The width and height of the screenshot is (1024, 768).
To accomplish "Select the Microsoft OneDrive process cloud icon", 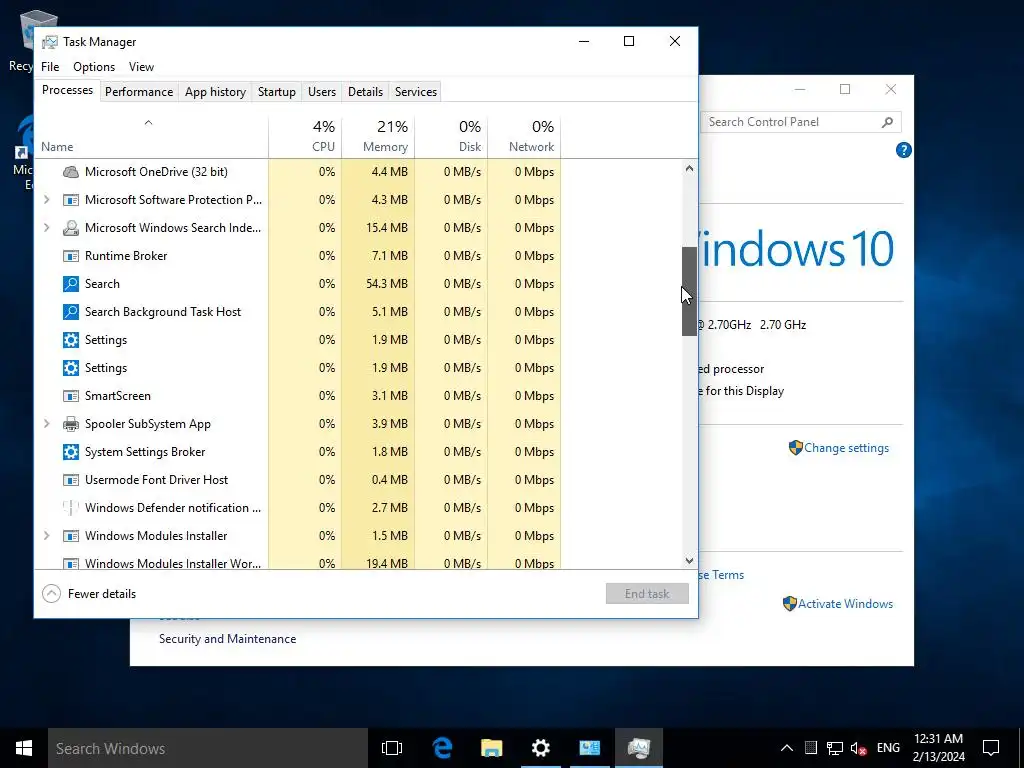I will pos(71,172).
